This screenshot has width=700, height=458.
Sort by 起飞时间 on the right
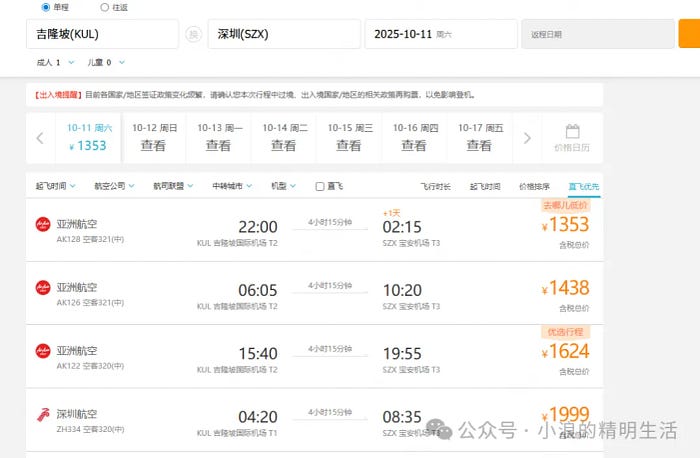(x=485, y=187)
